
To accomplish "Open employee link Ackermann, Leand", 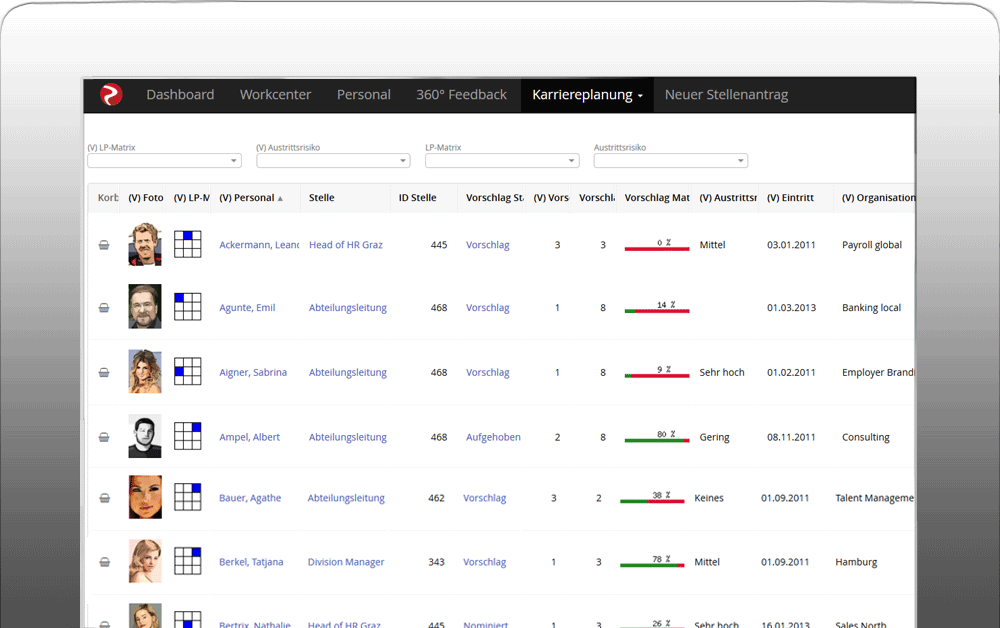I will 259,245.
